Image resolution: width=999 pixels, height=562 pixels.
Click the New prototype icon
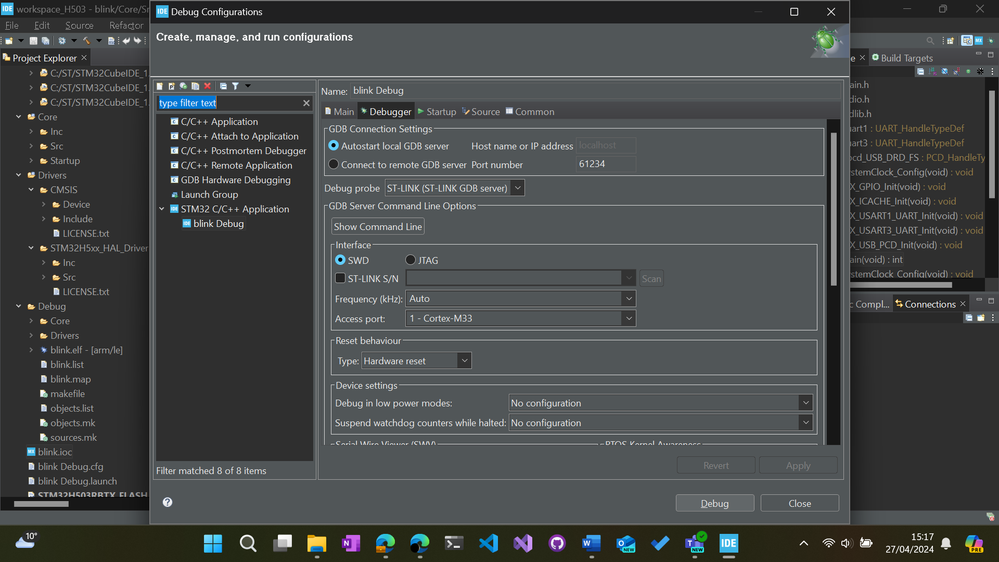point(171,86)
